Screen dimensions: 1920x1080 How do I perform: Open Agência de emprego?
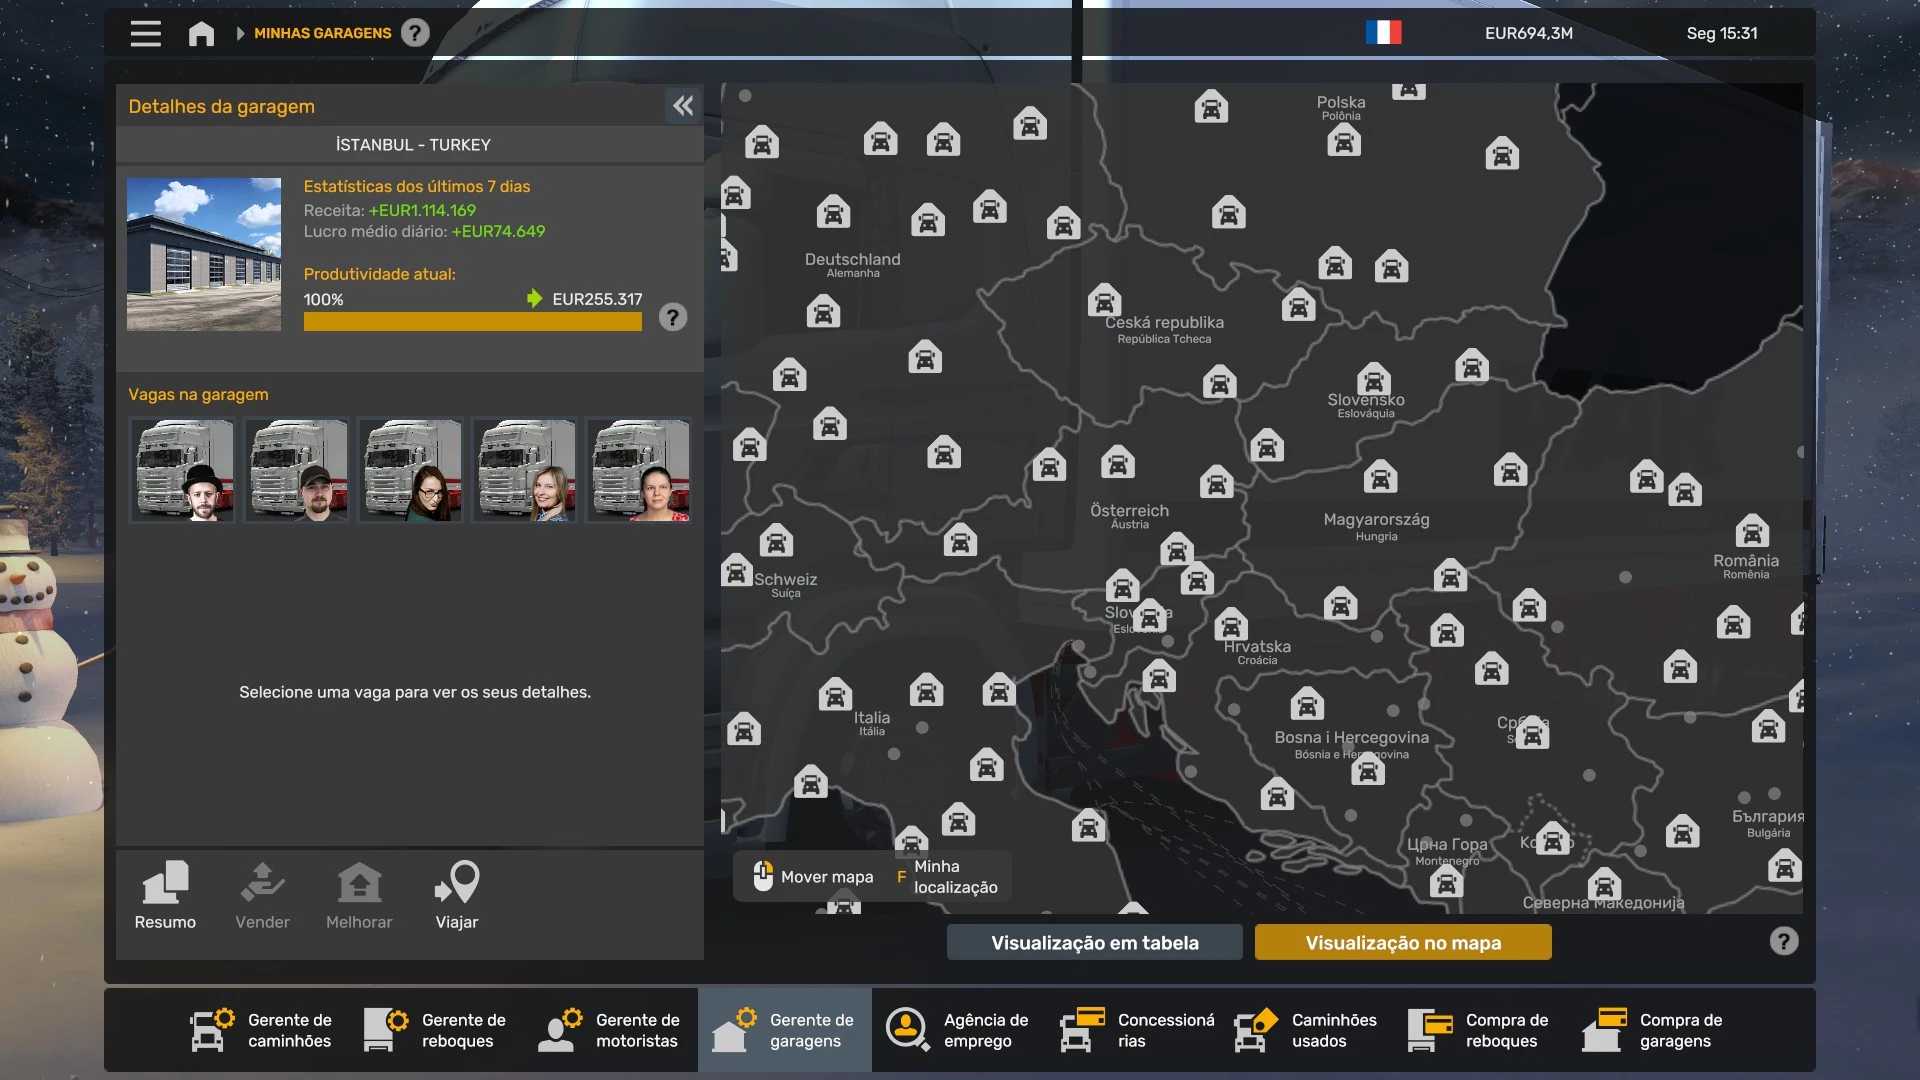(958, 1030)
